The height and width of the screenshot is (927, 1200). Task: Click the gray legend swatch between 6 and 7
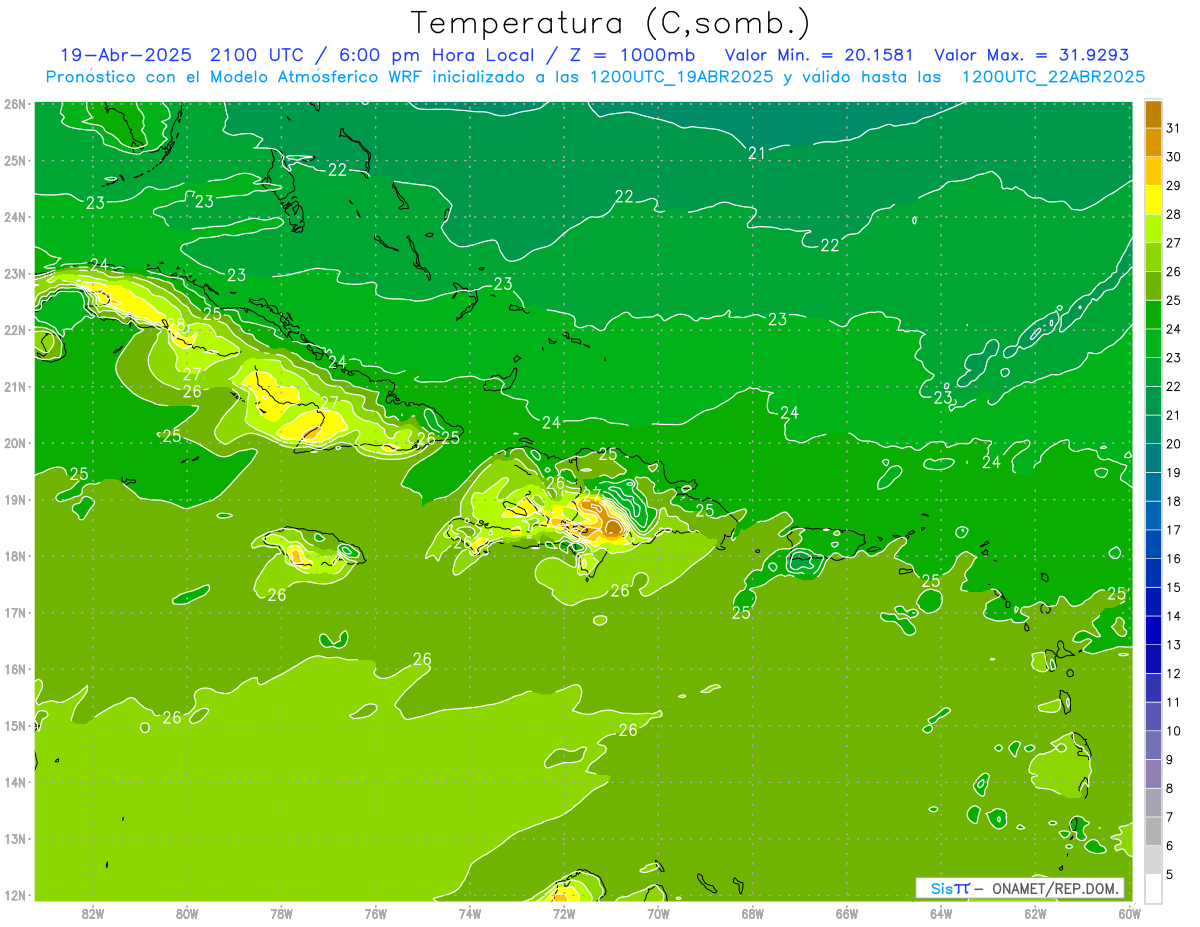pos(1153,831)
